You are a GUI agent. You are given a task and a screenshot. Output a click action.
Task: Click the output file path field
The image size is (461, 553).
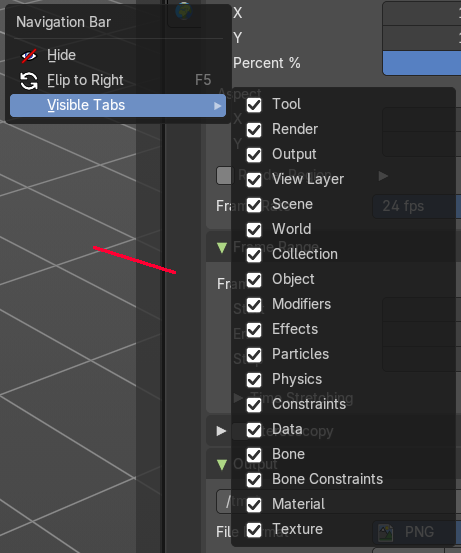point(339,501)
